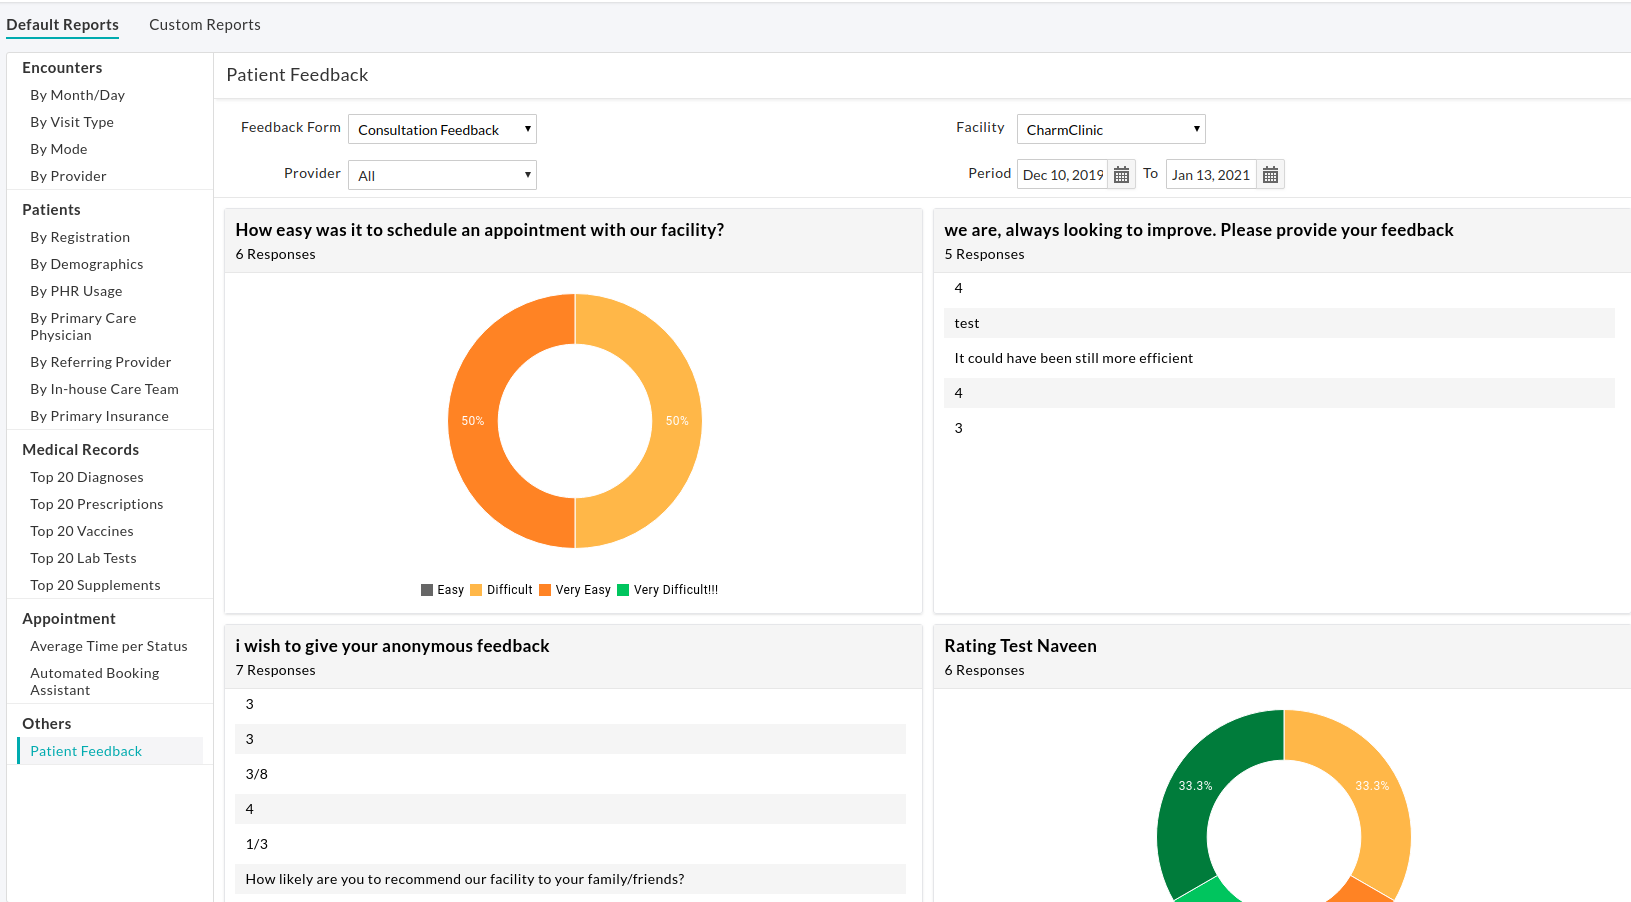This screenshot has height=902, width=1631.
Task: Open the Feedback Form dropdown
Action: pos(442,129)
